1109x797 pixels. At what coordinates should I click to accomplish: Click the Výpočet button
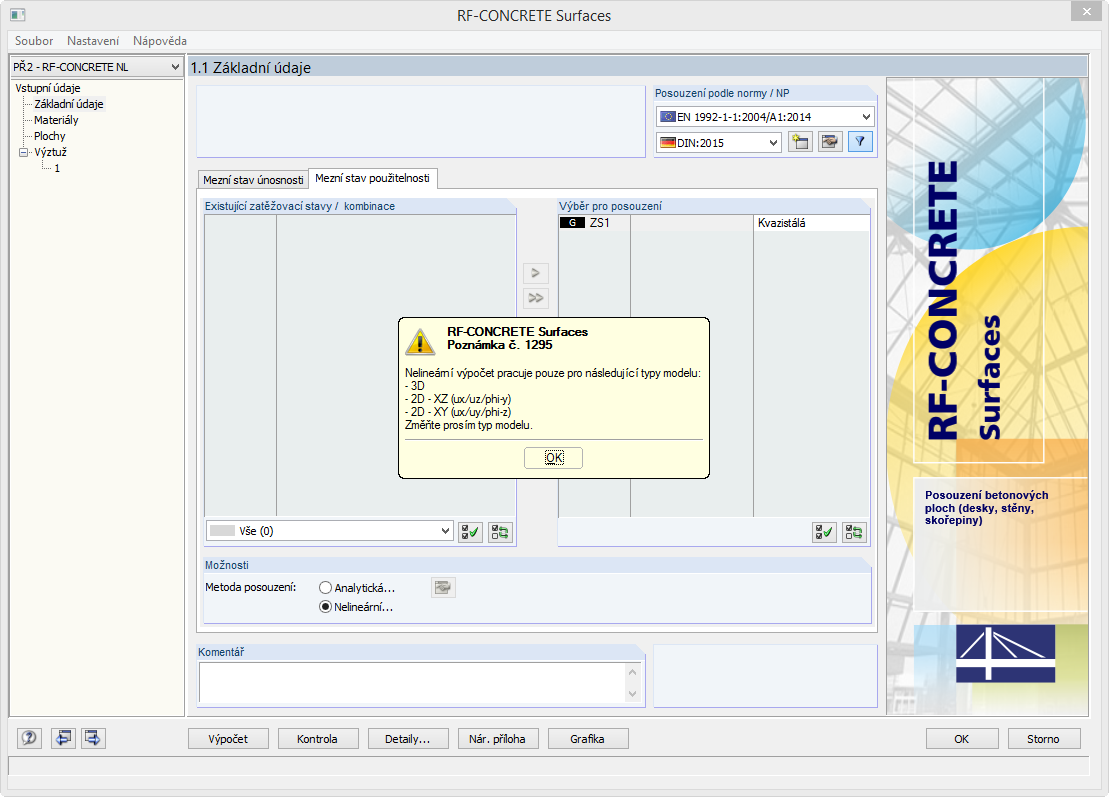coord(228,739)
